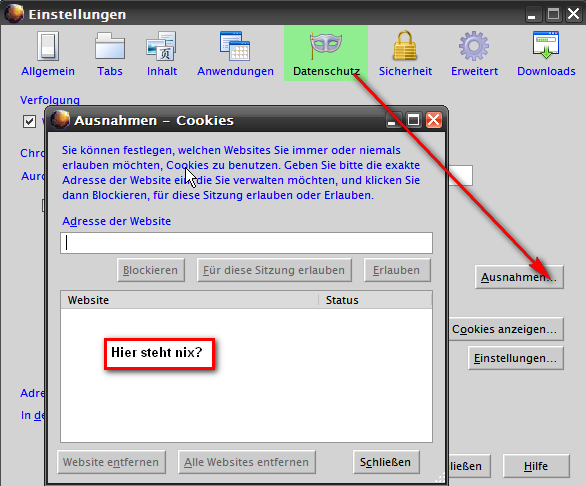Click the Hilfe button

536,466
